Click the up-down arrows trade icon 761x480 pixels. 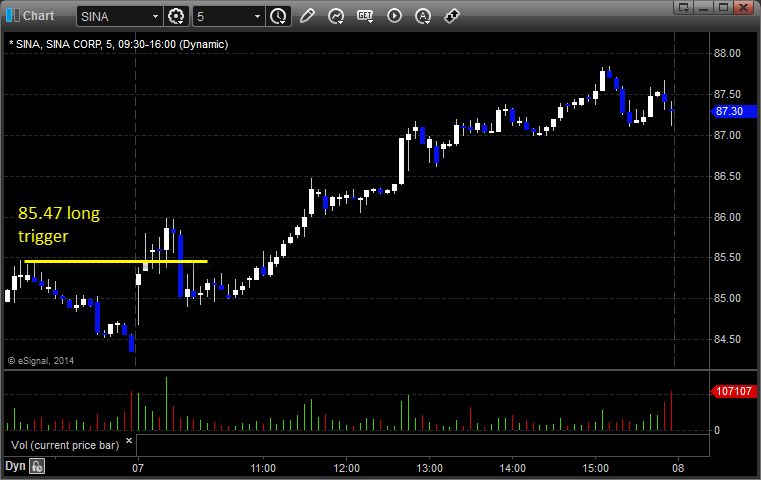click(x=452, y=16)
